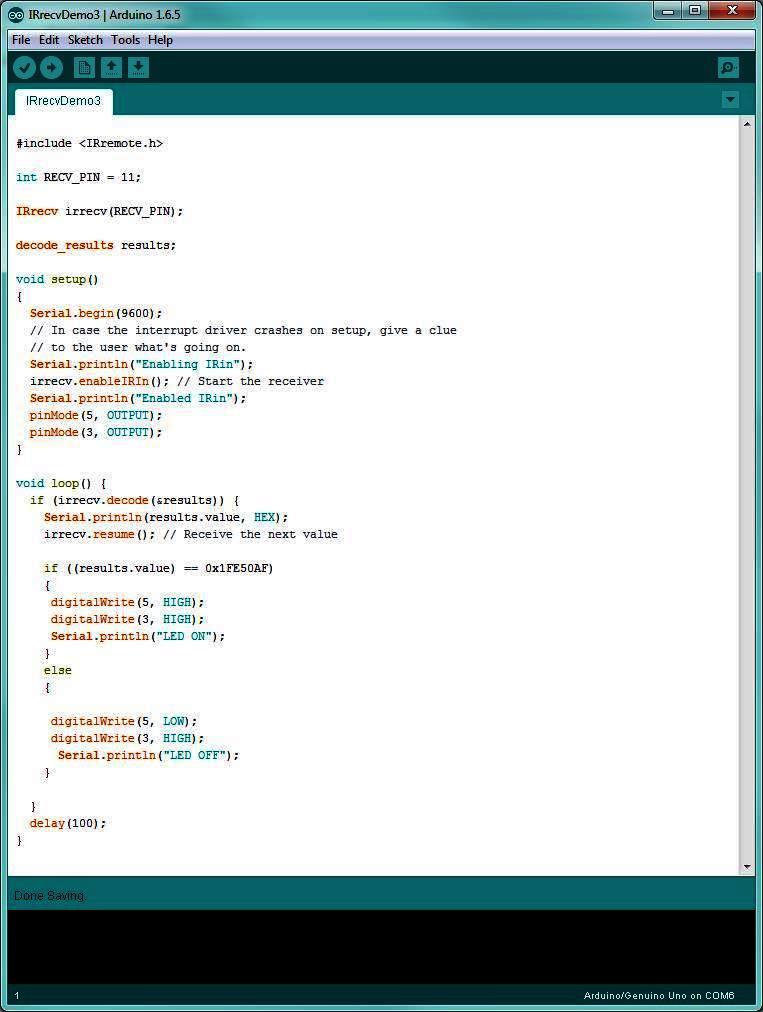The width and height of the screenshot is (763, 1012).
Task: Click the 'Serial.begin(9600);' line
Action: pos(96,313)
